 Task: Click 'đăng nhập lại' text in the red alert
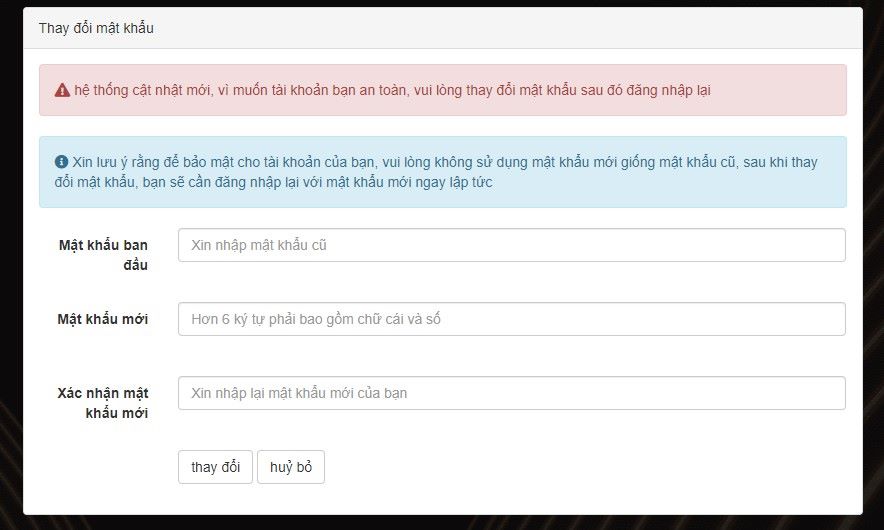pos(669,90)
